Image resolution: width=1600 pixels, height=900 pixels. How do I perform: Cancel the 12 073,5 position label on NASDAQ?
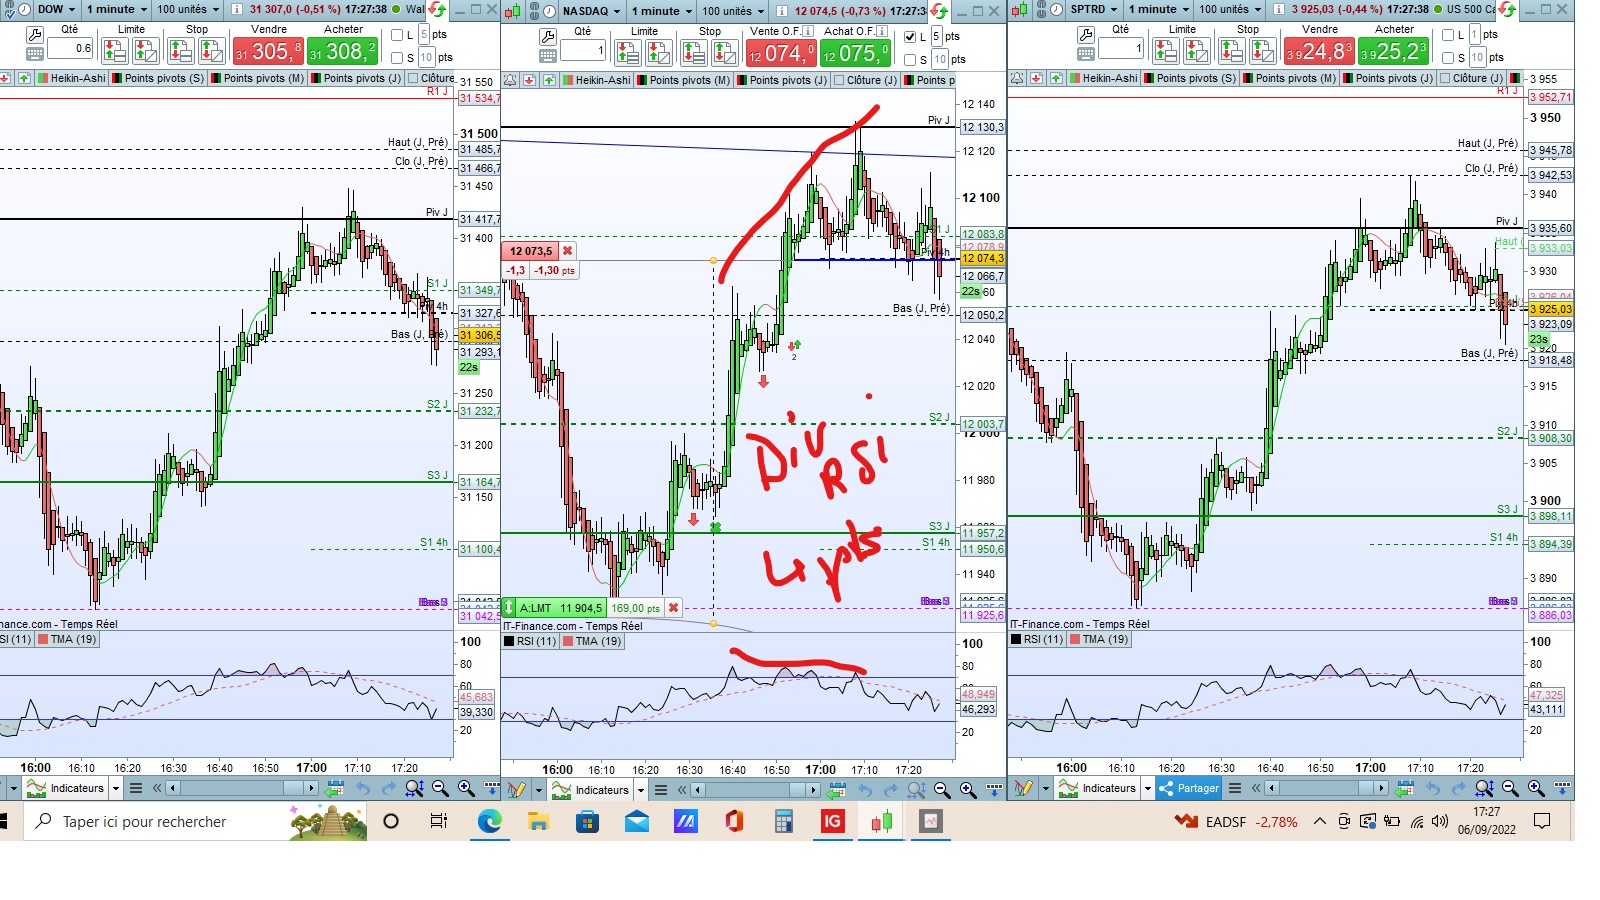pyautogui.click(x=567, y=251)
